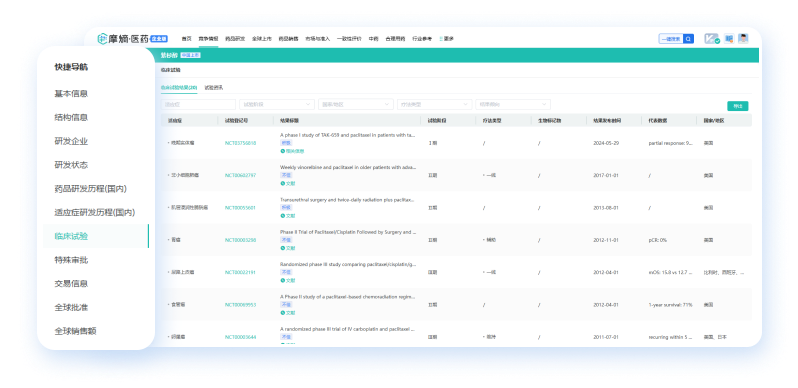Open 药品研发 in top navigation
The height and width of the screenshot is (388, 798).
click(x=235, y=39)
